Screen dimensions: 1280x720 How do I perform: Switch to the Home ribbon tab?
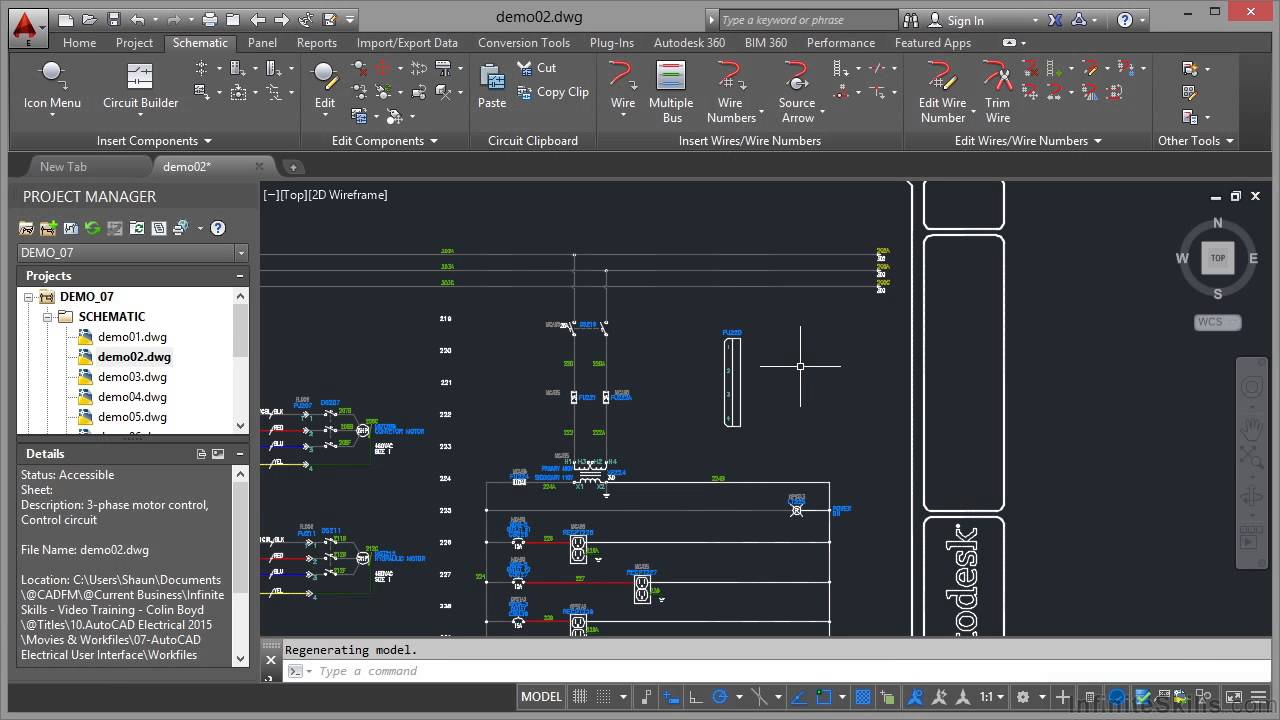click(x=79, y=43)
